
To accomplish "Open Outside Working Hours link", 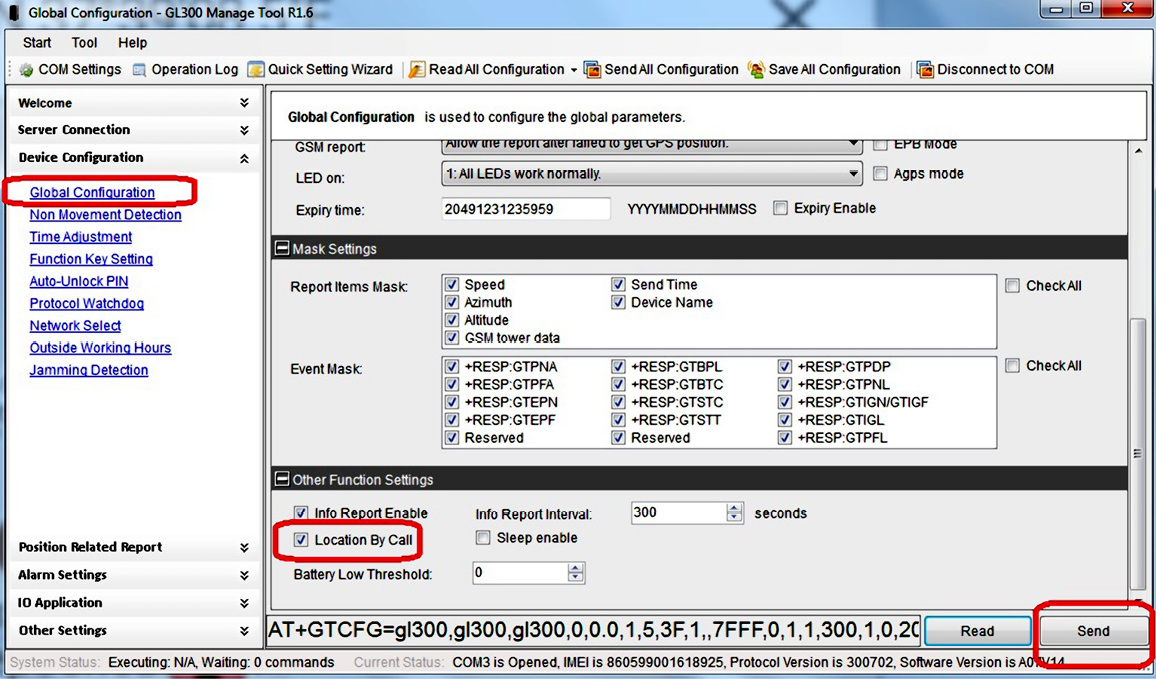I will click(x=100, y=347).
